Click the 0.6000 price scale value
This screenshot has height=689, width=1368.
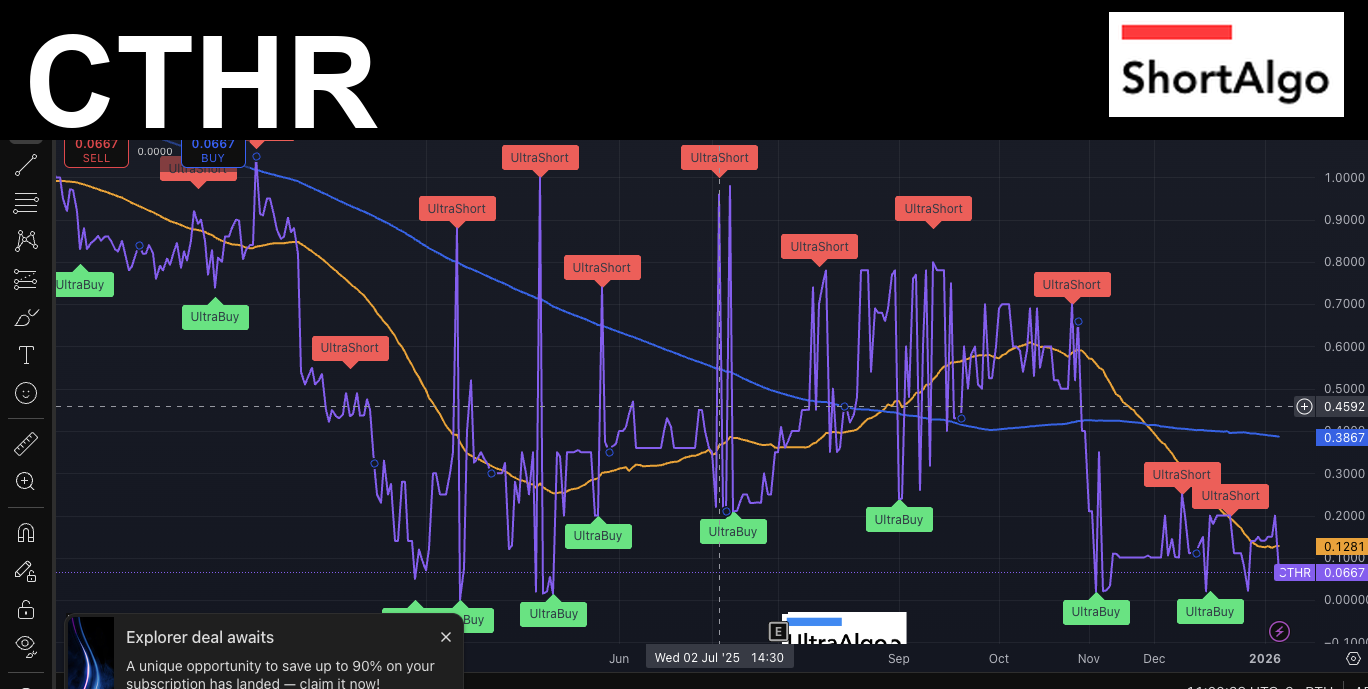(1344, 347)
